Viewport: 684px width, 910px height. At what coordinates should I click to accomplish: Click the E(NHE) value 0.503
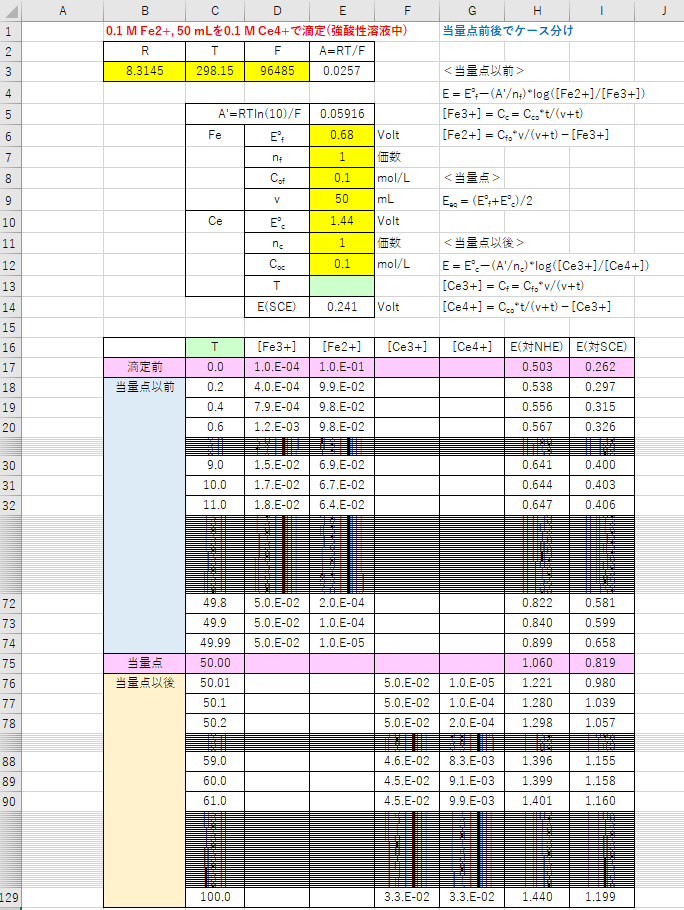tap(537, 367)
